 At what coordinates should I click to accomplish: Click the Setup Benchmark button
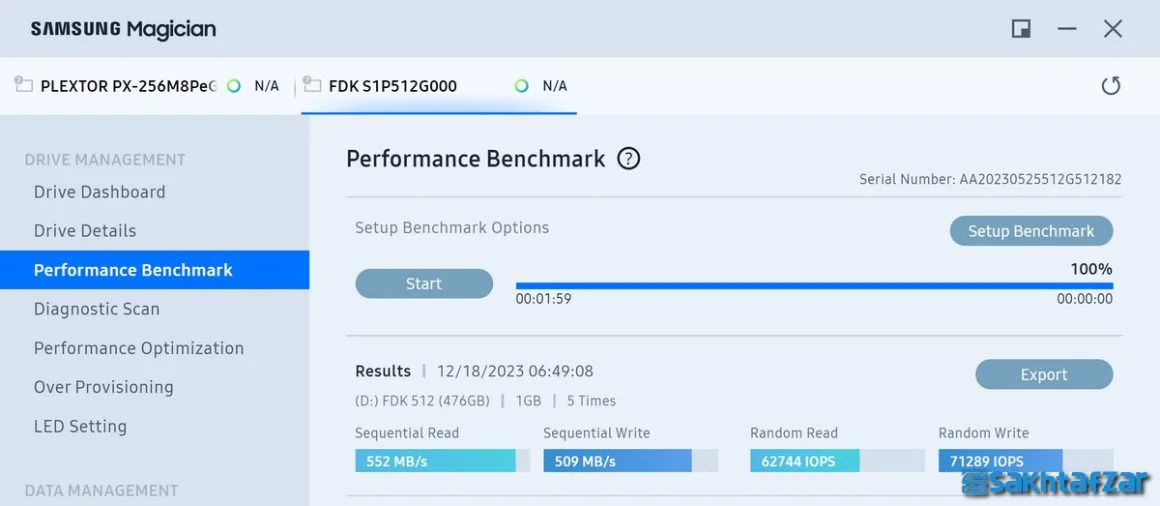(x=1031, y=231)
